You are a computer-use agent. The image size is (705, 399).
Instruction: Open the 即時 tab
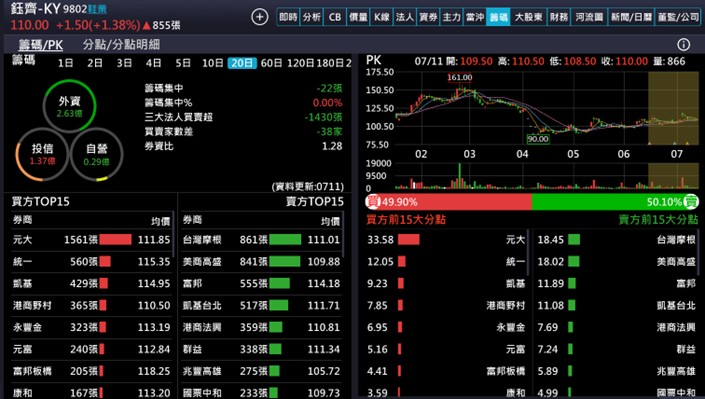(x=288, y=17)
